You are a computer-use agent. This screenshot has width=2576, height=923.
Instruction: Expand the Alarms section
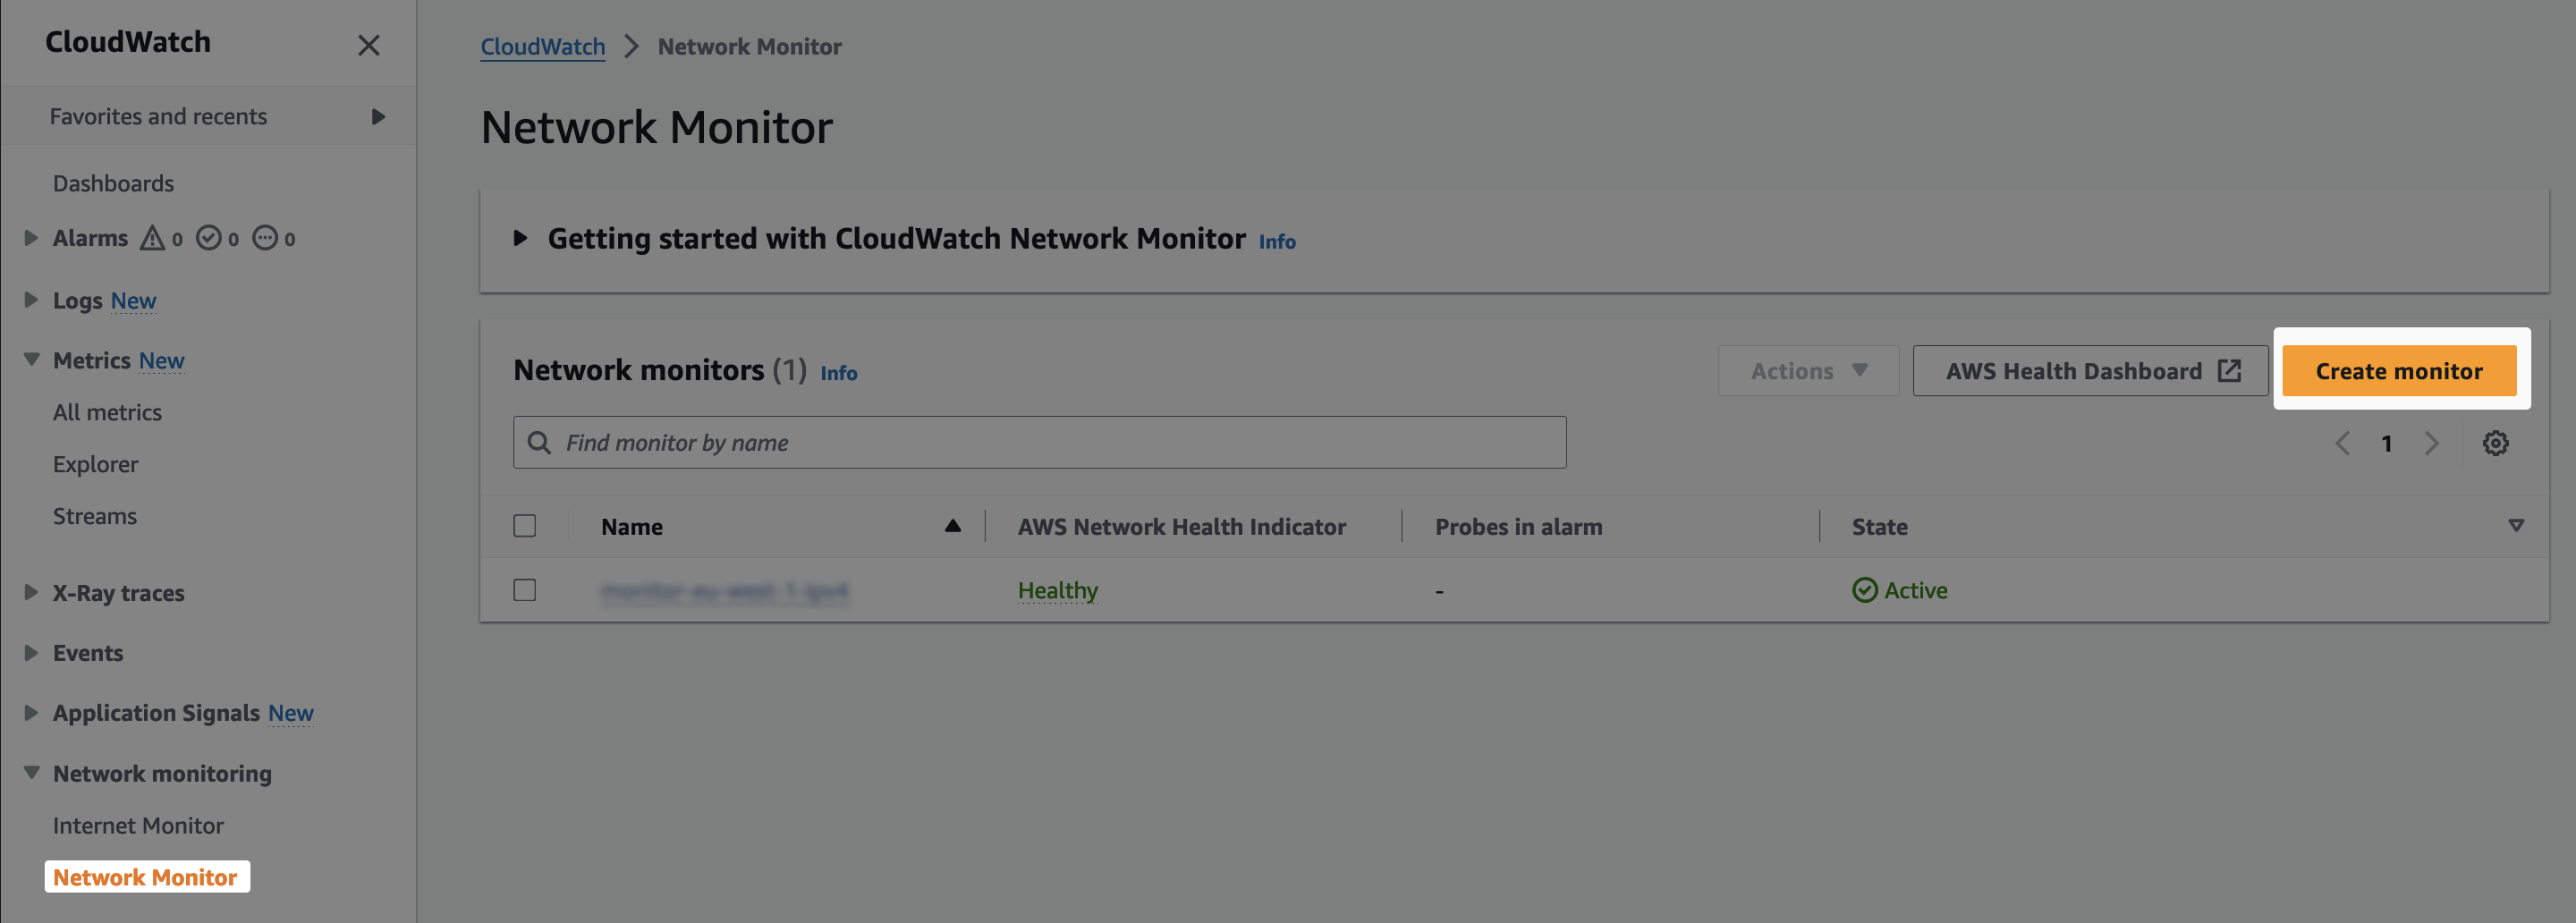pos(31,238)
